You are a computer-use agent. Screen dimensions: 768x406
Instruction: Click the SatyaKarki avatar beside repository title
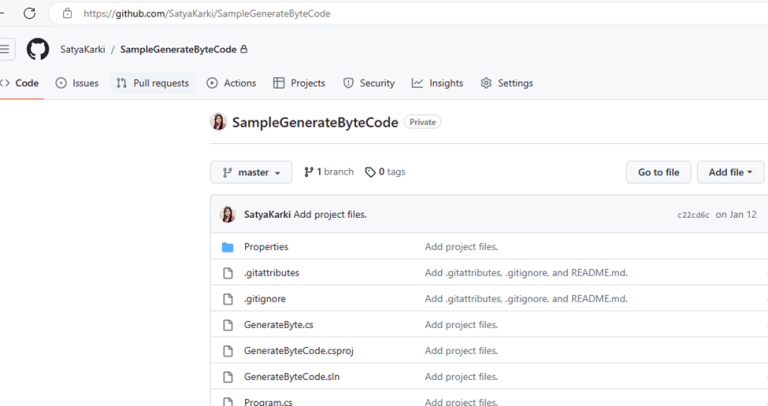pos(218,122)
